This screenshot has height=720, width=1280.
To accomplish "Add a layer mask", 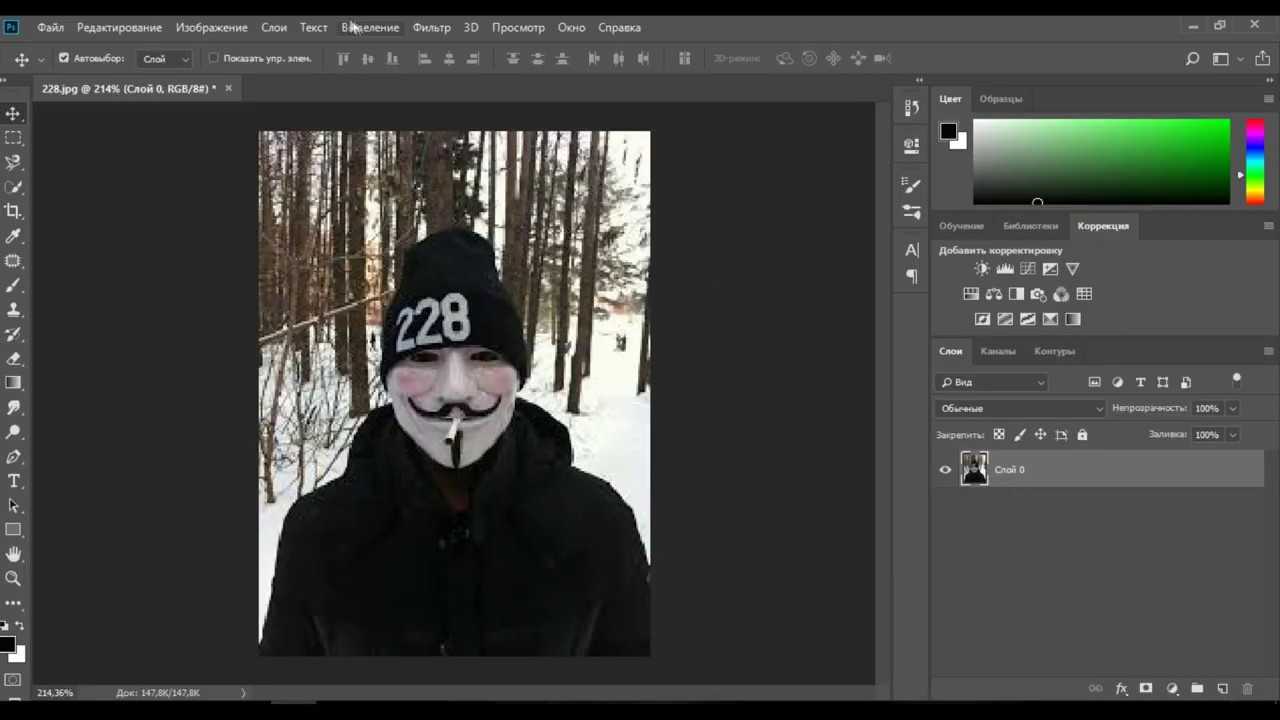I will click(x=1146, y=689).
